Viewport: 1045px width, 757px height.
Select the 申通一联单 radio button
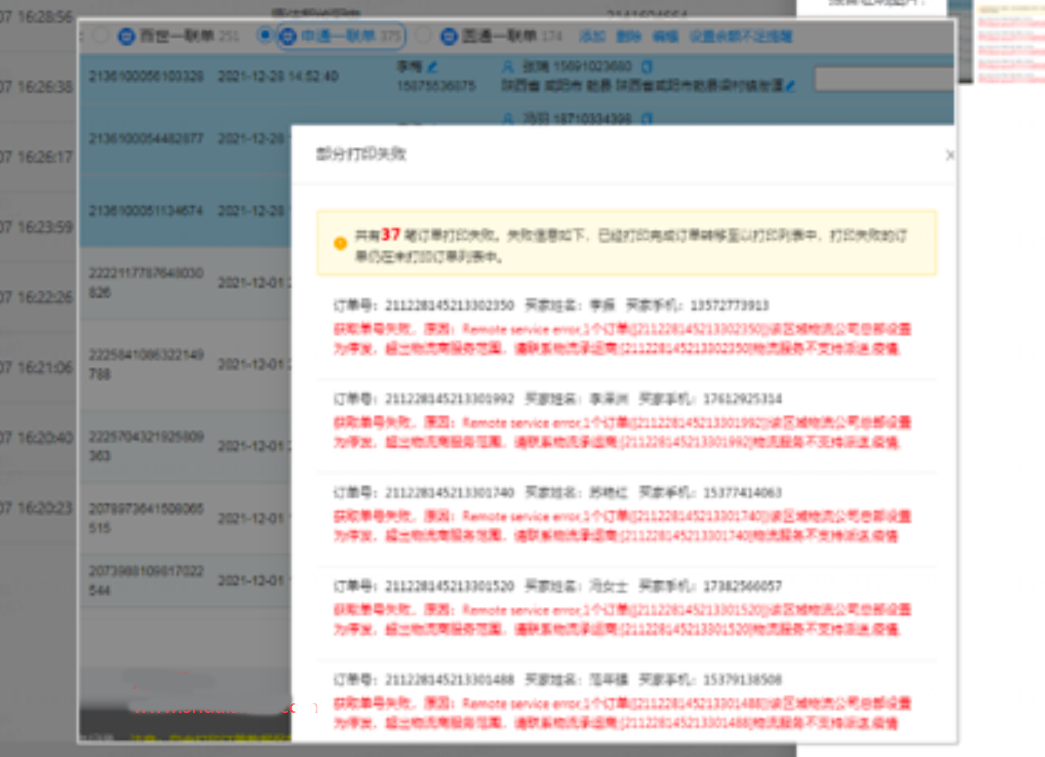click(x=264, y=35)
